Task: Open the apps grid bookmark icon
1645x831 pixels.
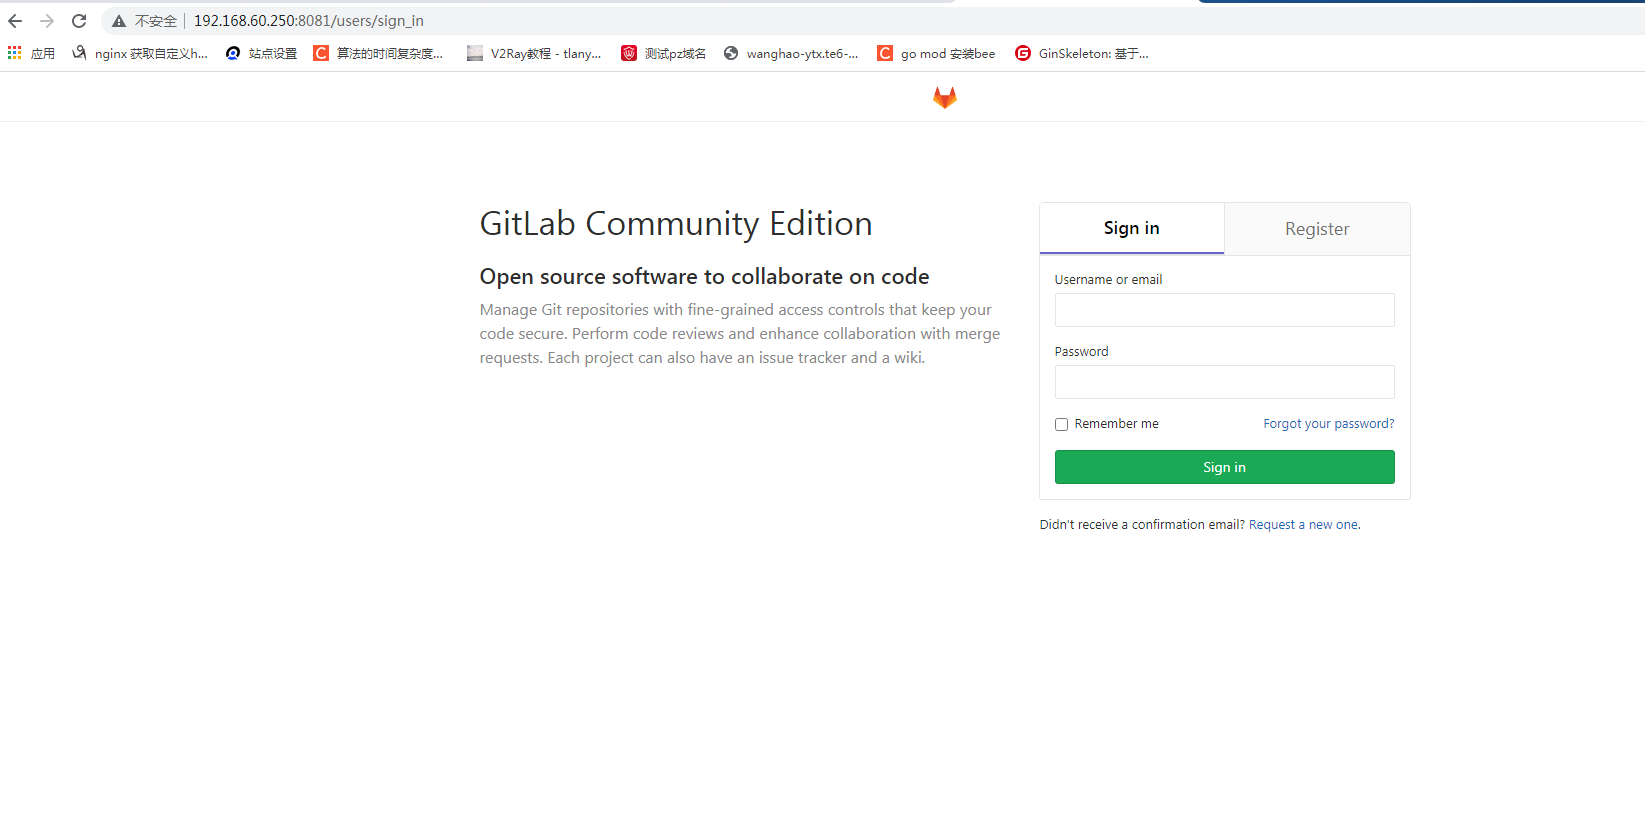Action: point(15,53)
